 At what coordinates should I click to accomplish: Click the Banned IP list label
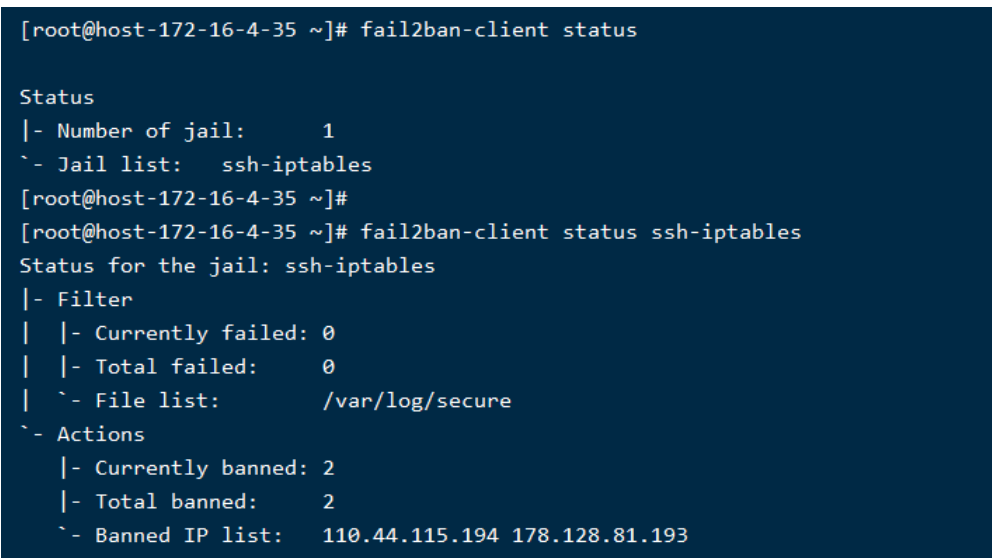(188, 536)
